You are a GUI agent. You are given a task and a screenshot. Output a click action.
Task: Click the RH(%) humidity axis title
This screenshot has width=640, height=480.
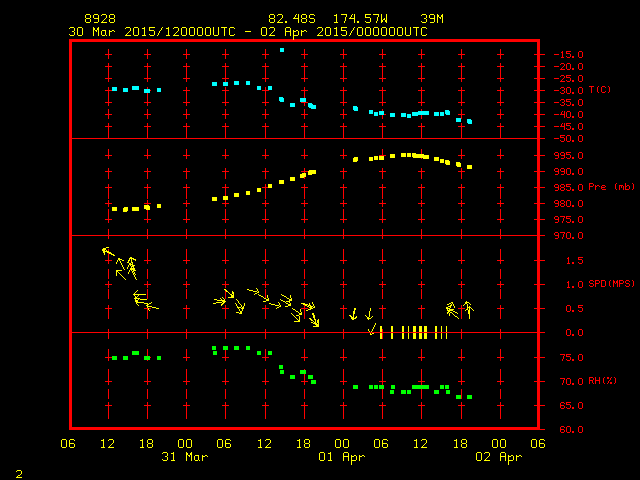602,380
